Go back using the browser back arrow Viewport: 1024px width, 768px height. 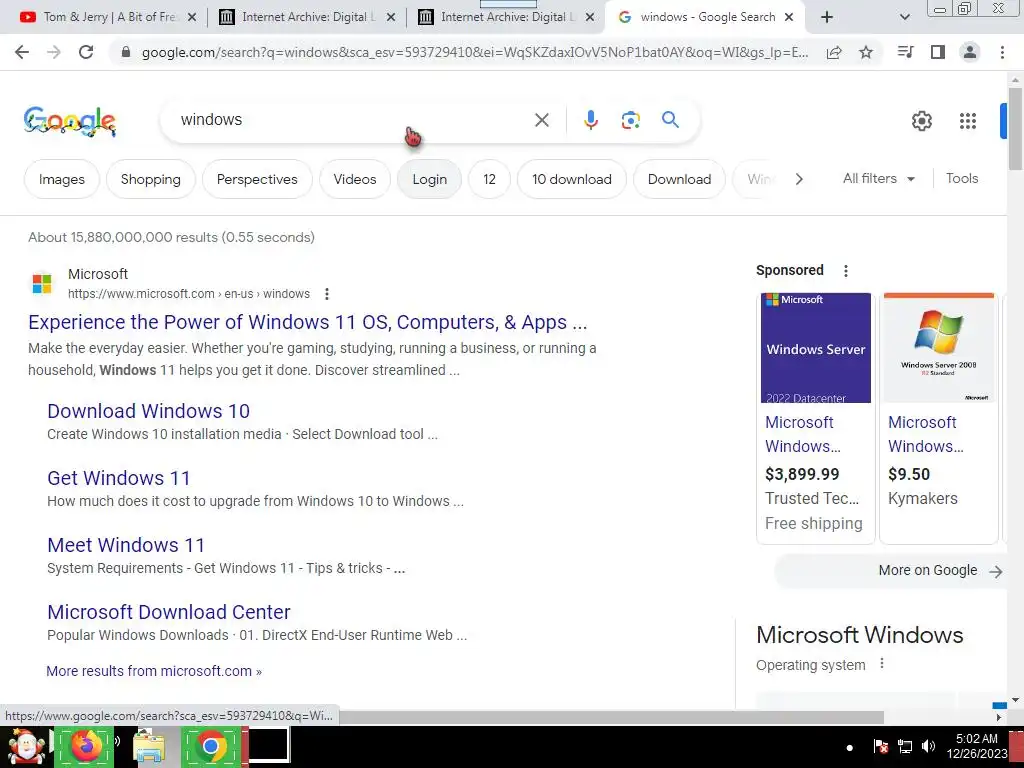(x=22, y=52)
